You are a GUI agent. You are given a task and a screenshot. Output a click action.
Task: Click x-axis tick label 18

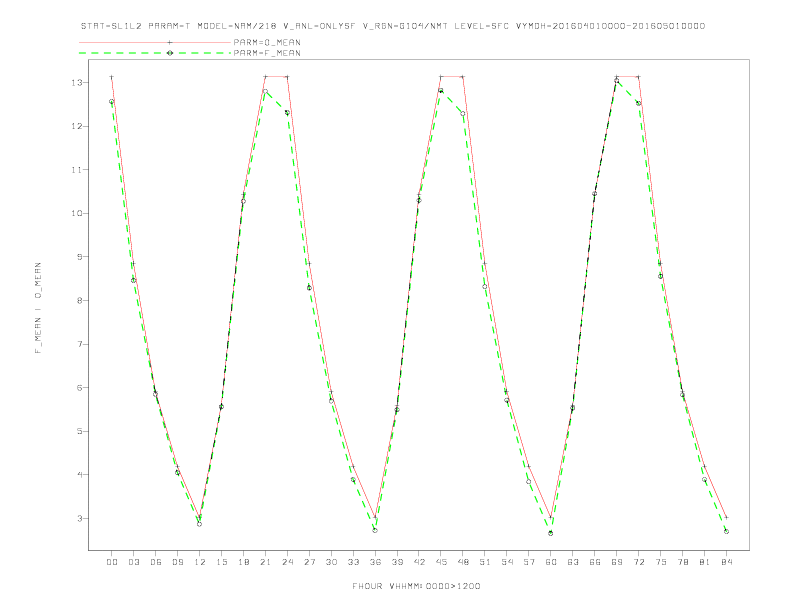click(x=243, y=562)
